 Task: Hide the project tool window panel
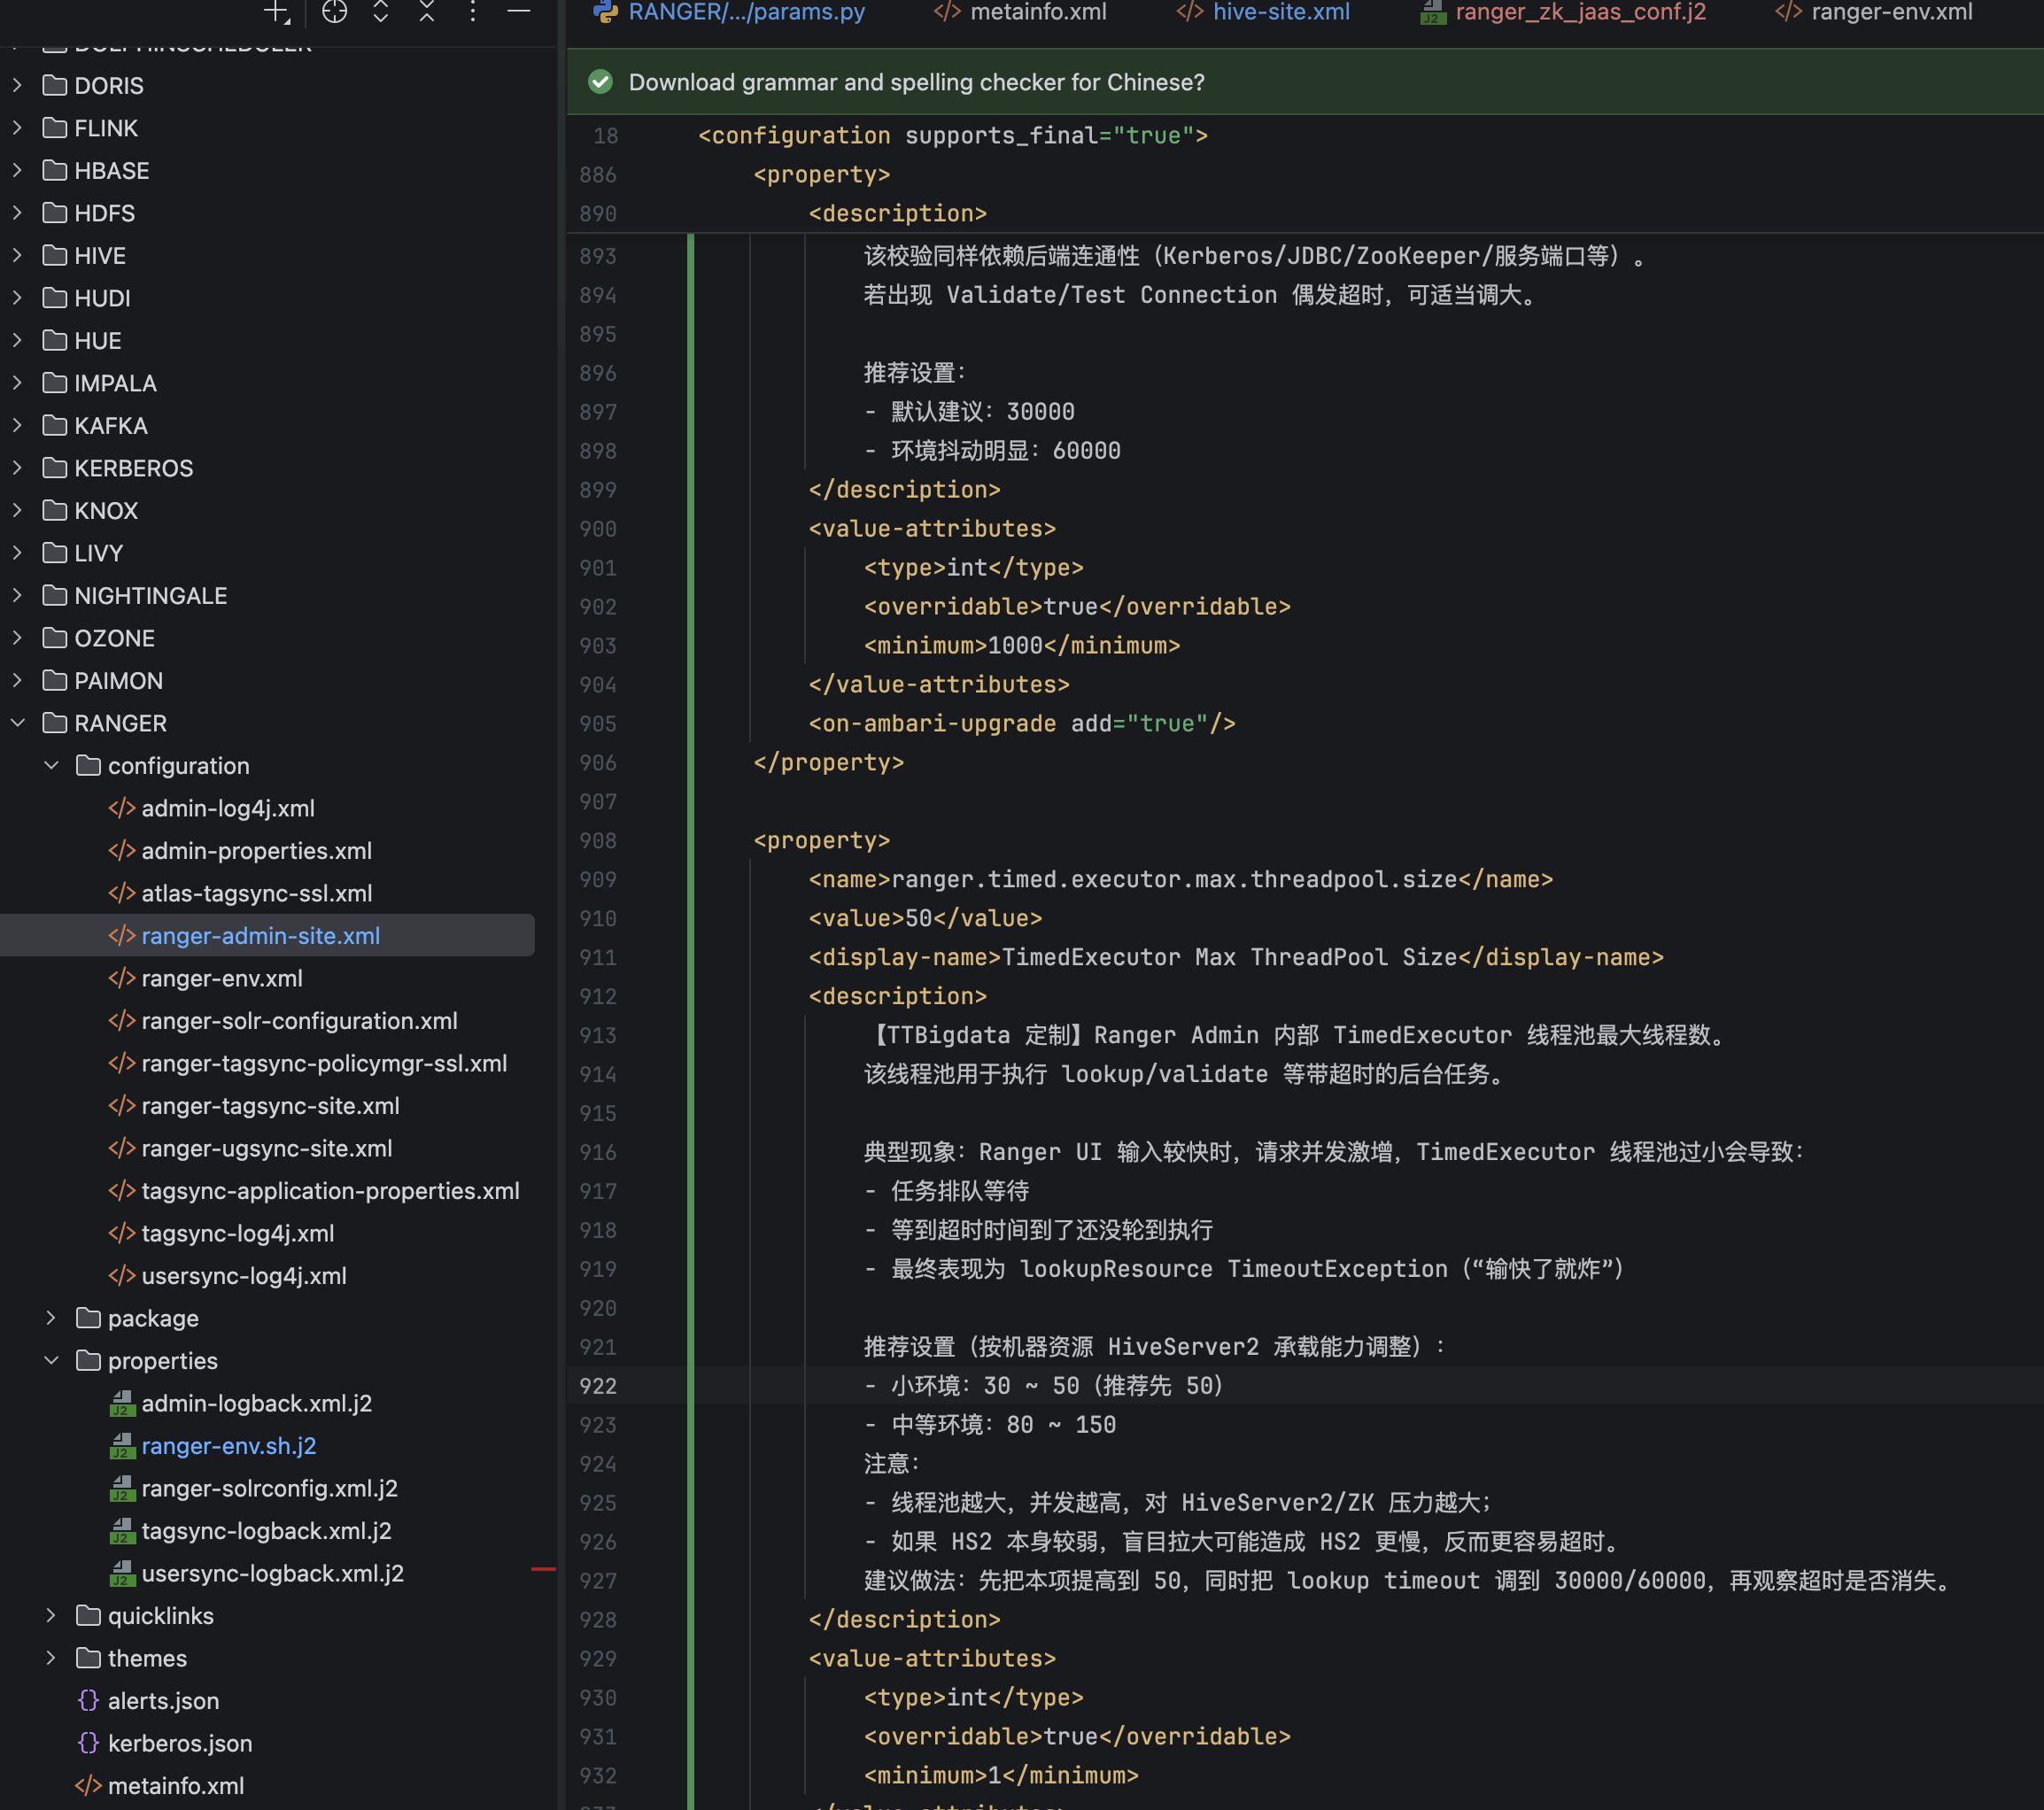[518, 12]
